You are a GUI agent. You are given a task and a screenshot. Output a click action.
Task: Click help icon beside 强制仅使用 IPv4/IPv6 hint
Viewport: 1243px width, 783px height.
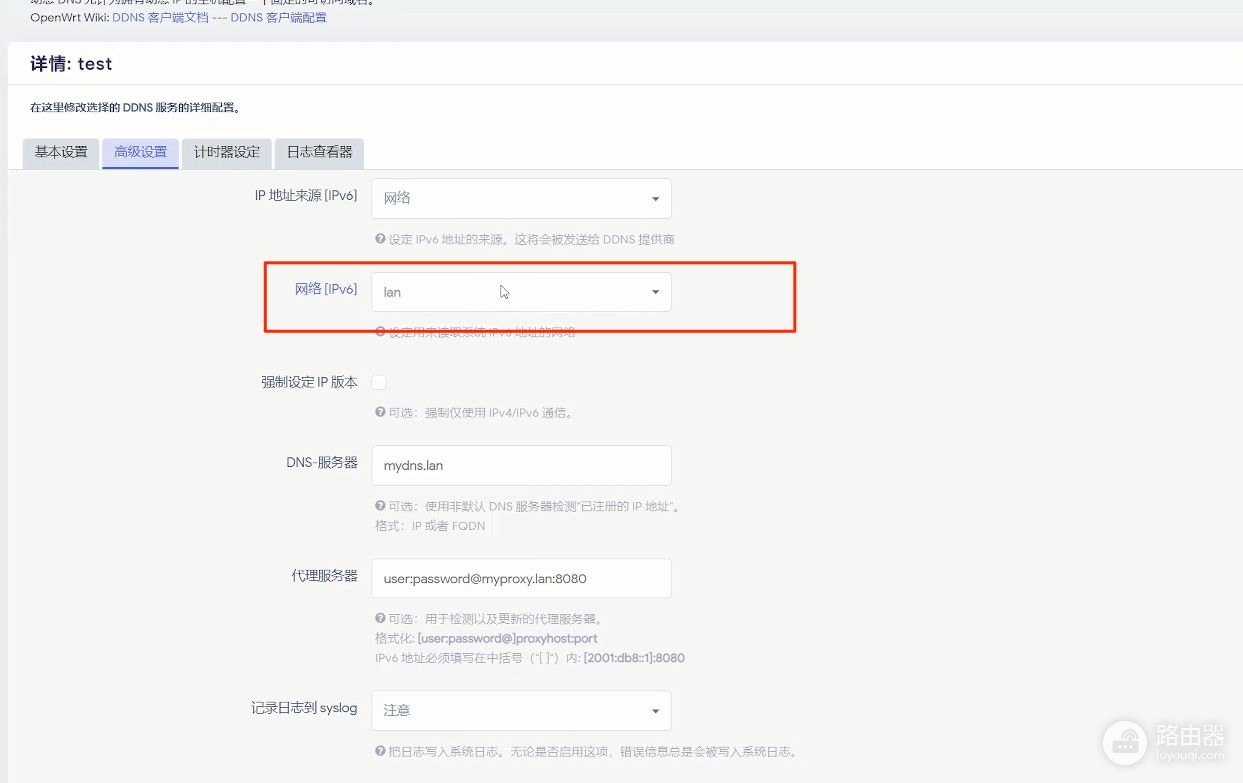pyautogui.click(x=380, y=412)
